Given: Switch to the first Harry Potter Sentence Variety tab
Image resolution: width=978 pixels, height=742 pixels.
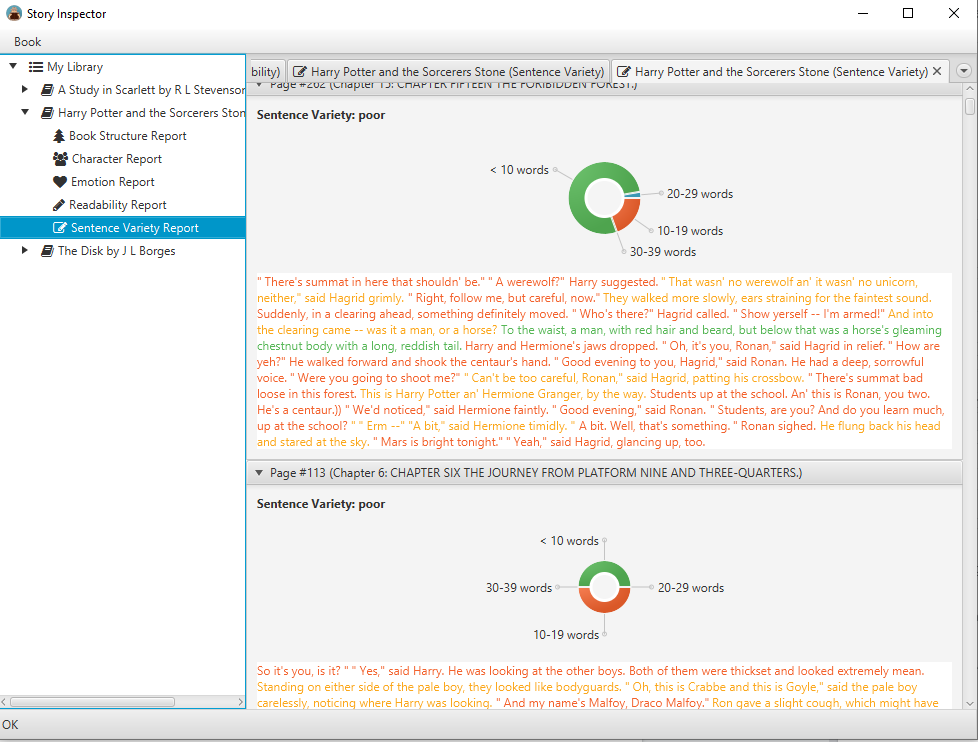Looking at the screenshot, I should 448,72.
